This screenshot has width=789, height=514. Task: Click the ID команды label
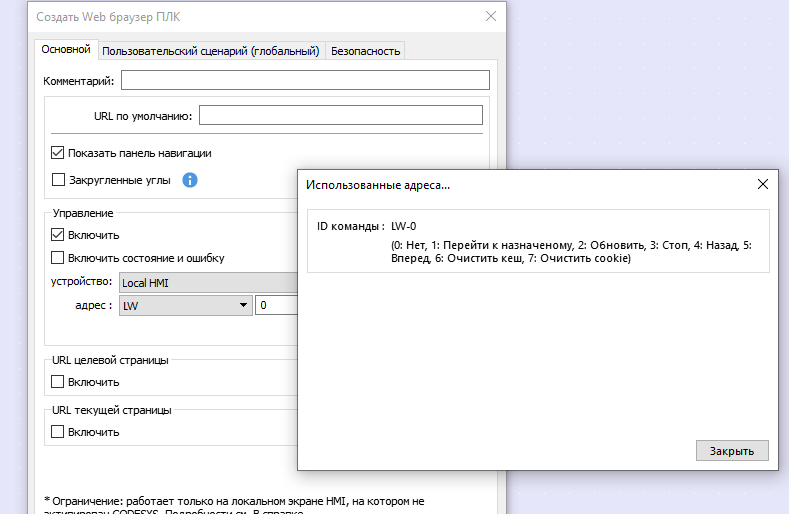[350, 226]
